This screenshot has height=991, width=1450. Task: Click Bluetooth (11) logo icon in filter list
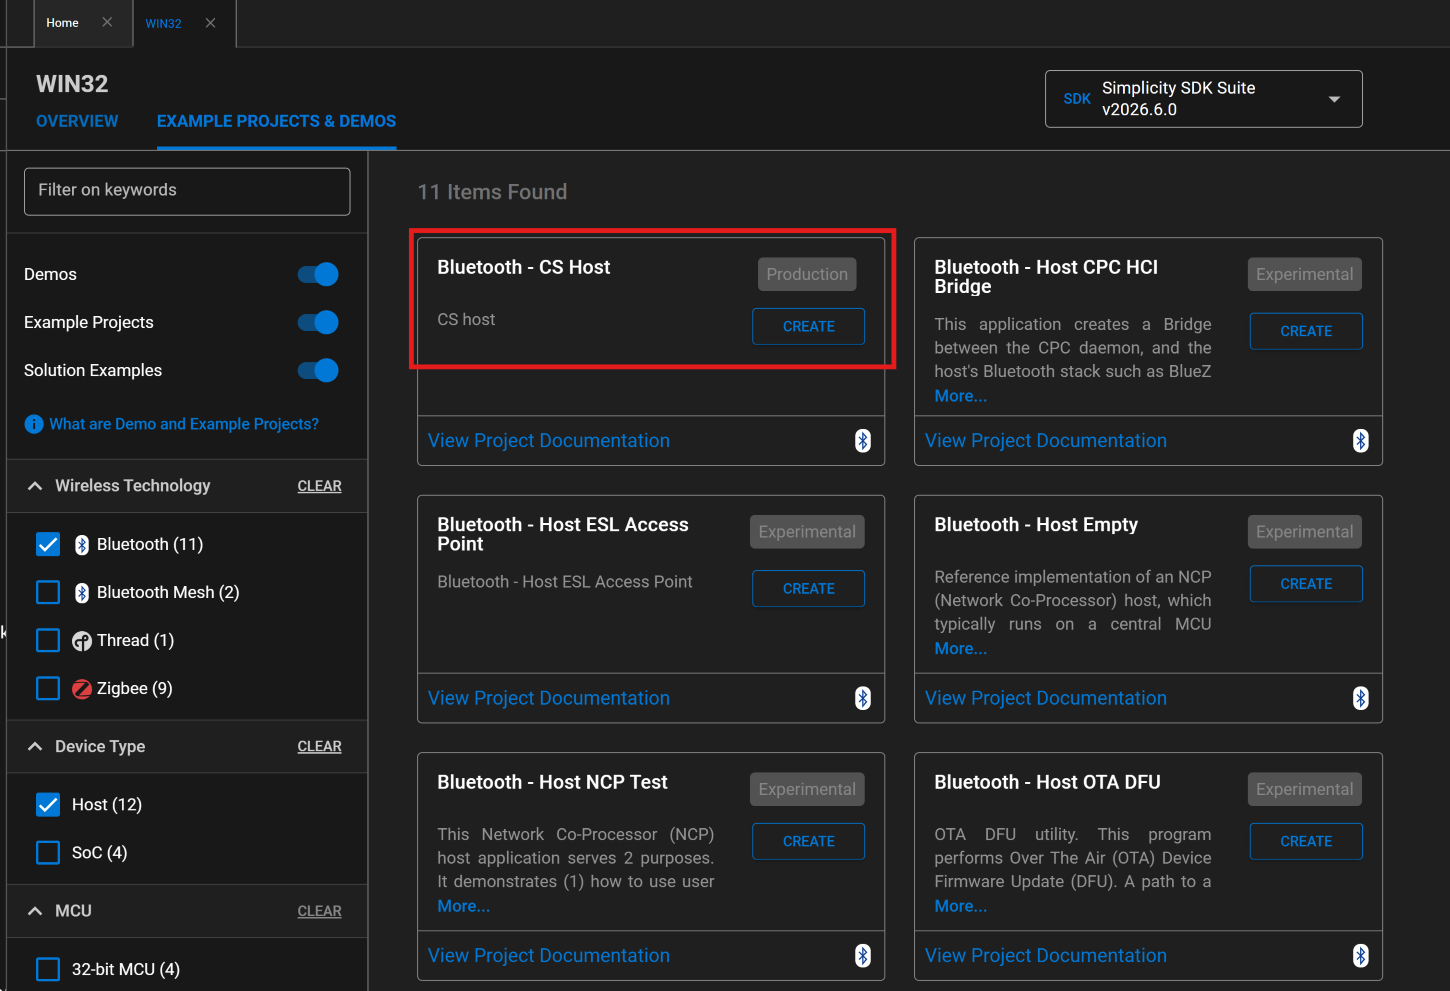point(82,545)
